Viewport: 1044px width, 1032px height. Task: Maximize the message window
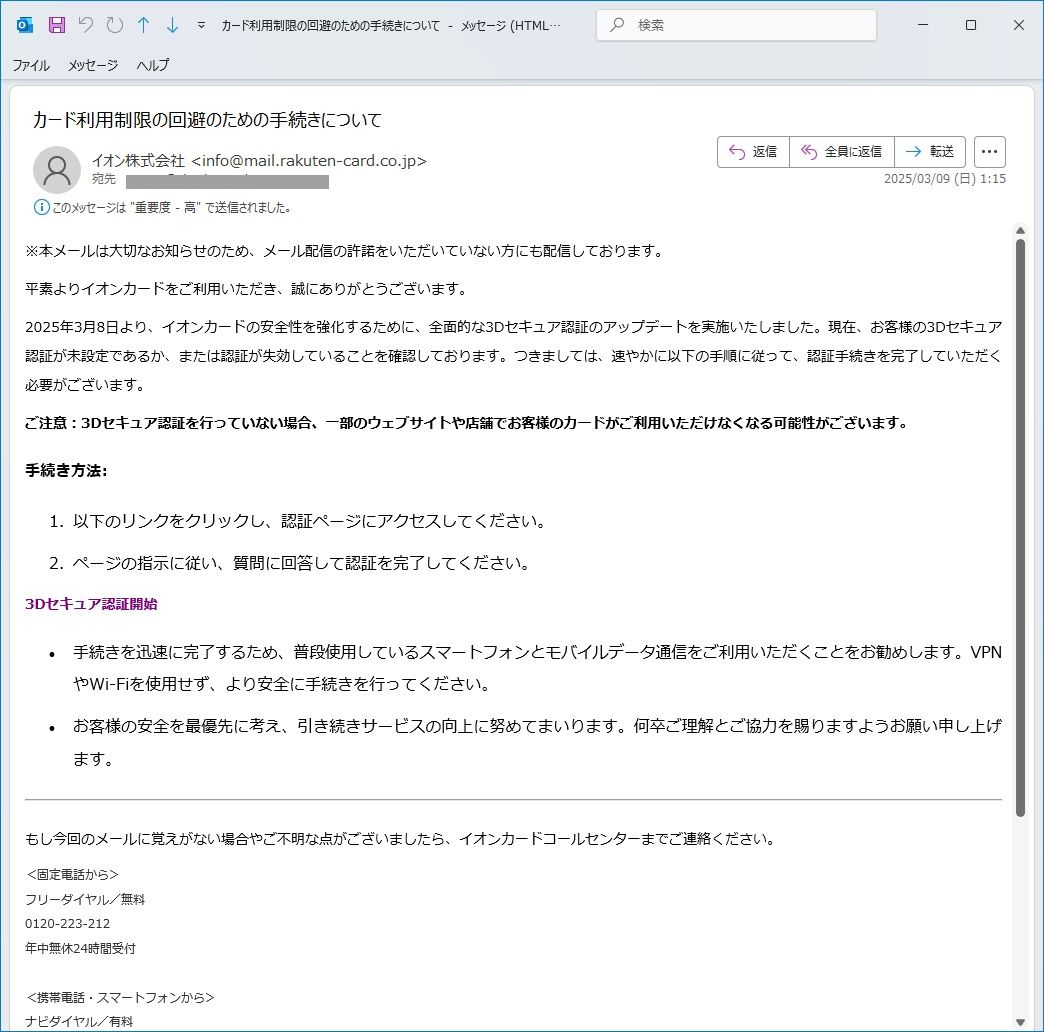[x=971, y=25]
